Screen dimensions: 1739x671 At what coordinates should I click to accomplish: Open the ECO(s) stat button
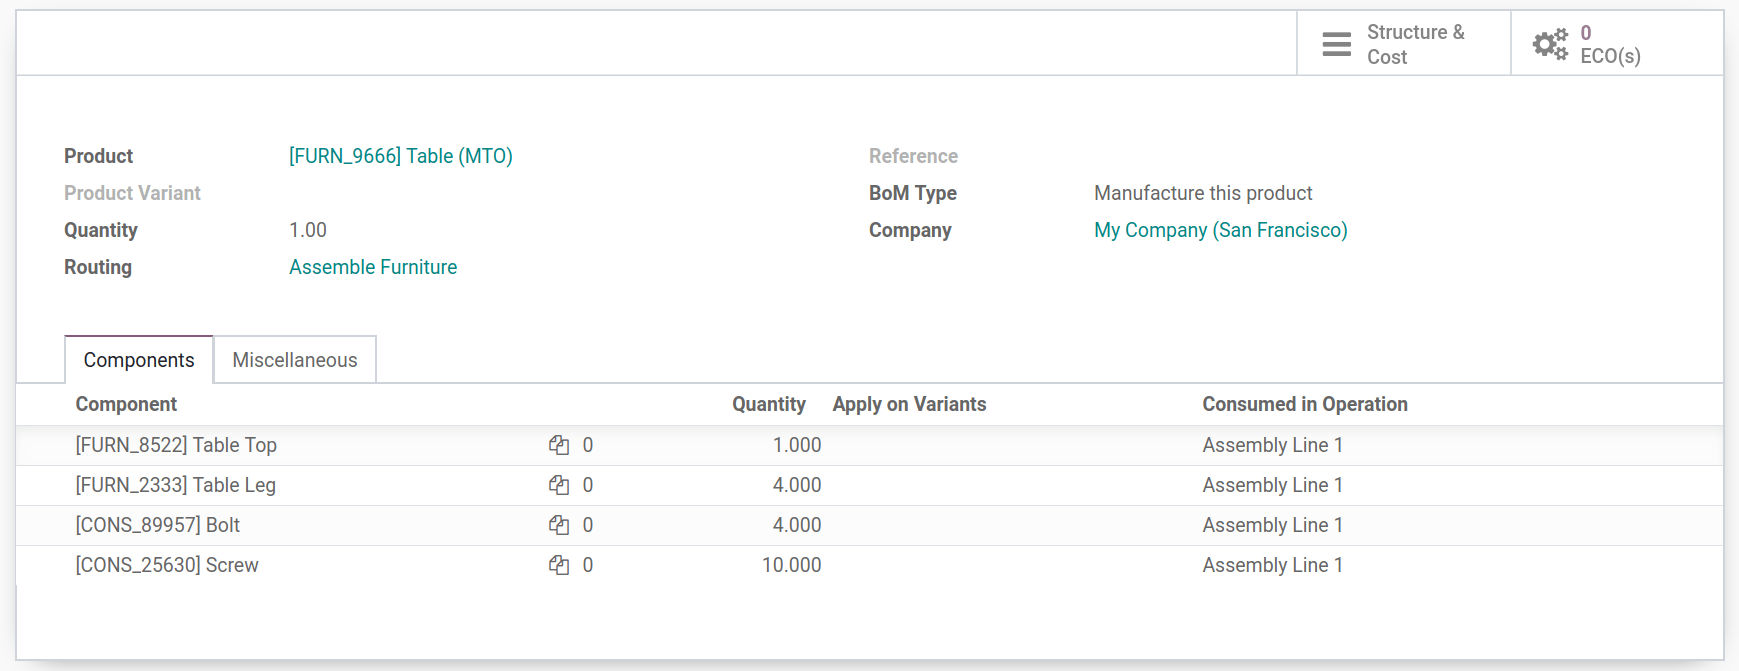1616,44
